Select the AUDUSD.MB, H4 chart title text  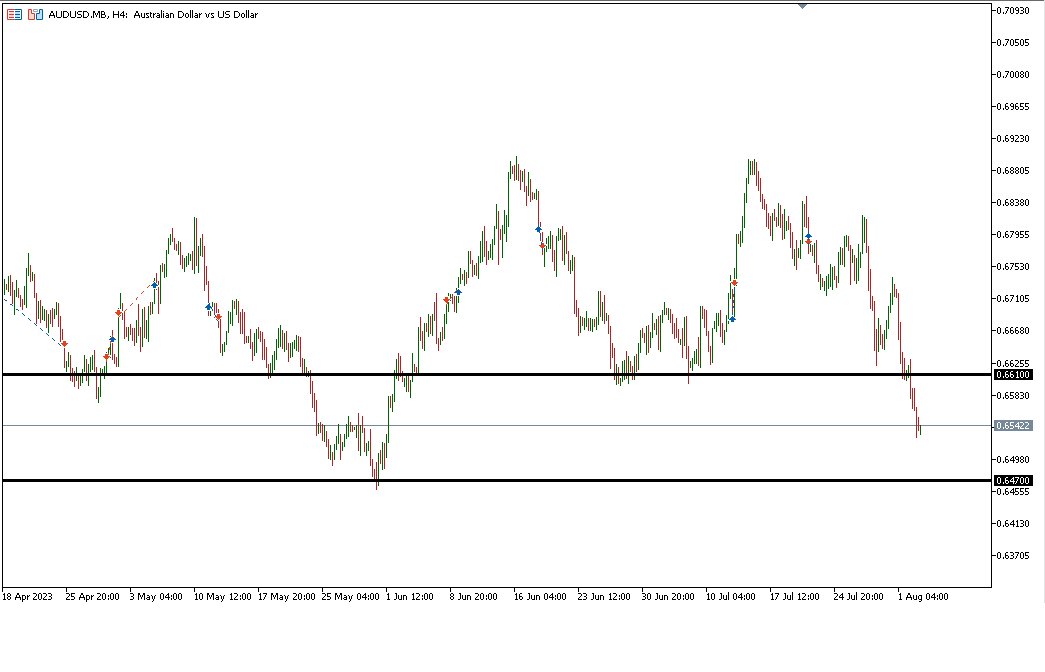[x=153, y=14]
